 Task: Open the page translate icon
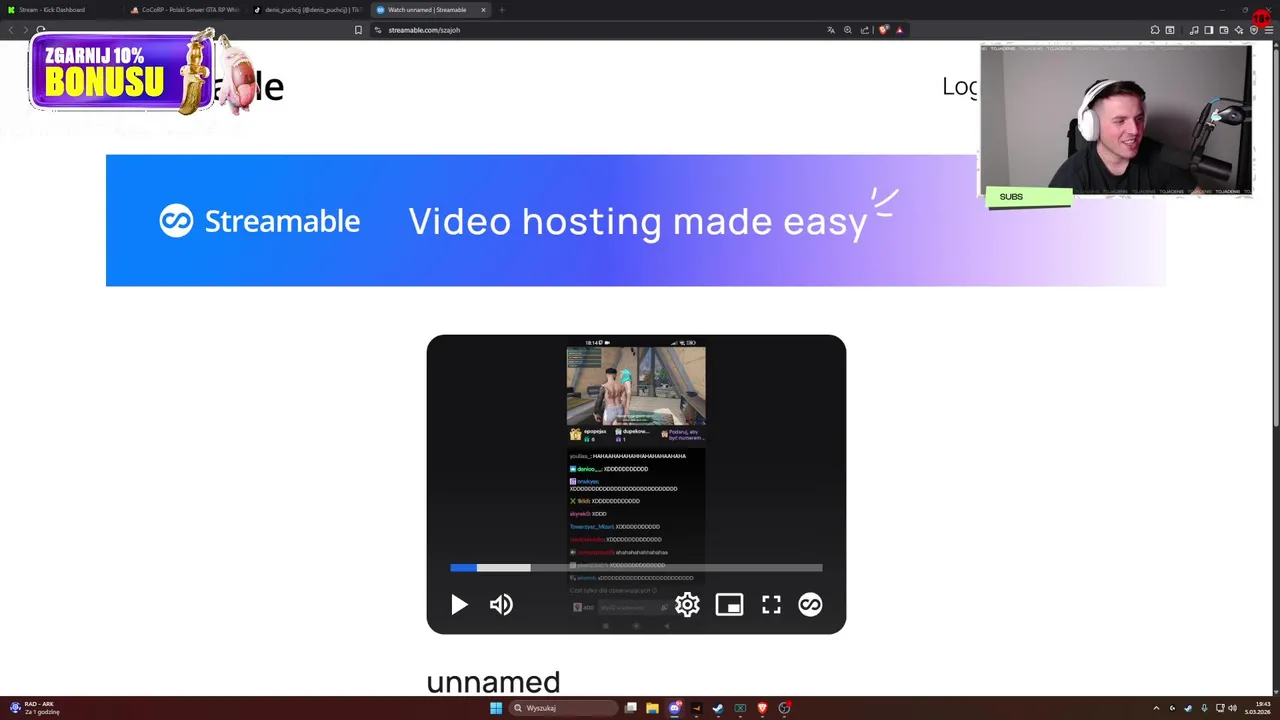831,30
